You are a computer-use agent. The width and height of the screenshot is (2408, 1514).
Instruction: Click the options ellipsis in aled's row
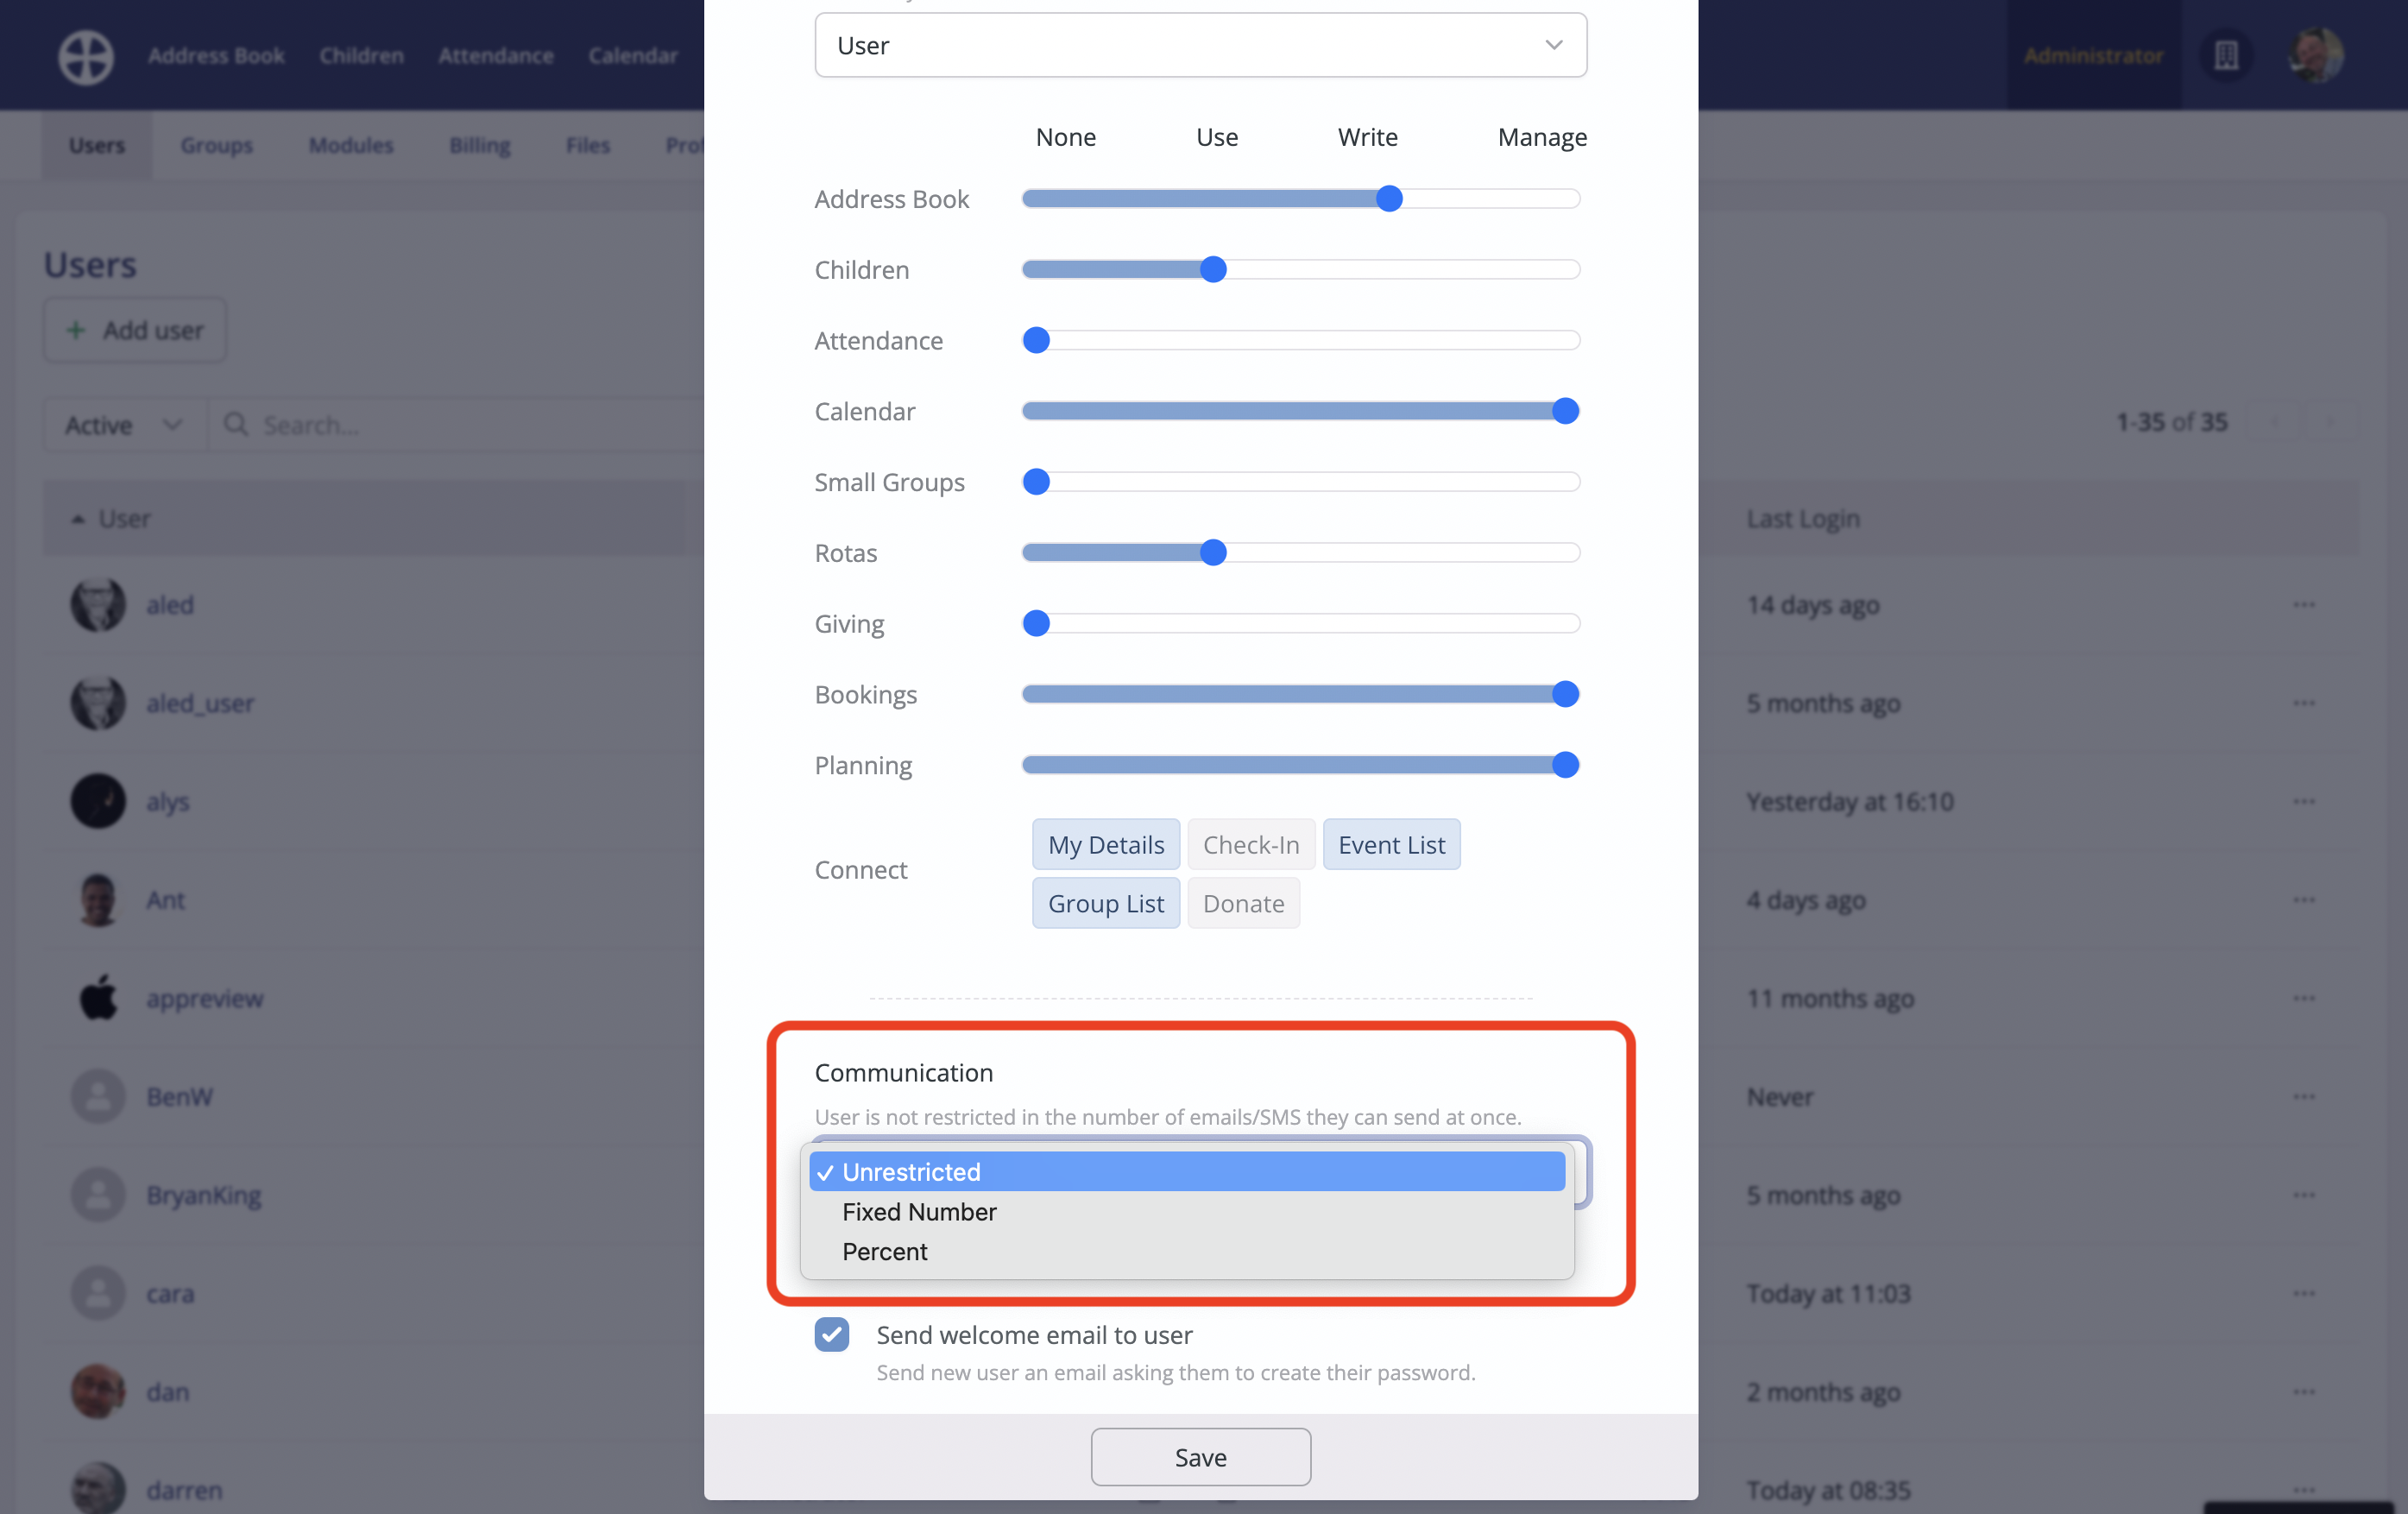click(x=2305, y=604)
